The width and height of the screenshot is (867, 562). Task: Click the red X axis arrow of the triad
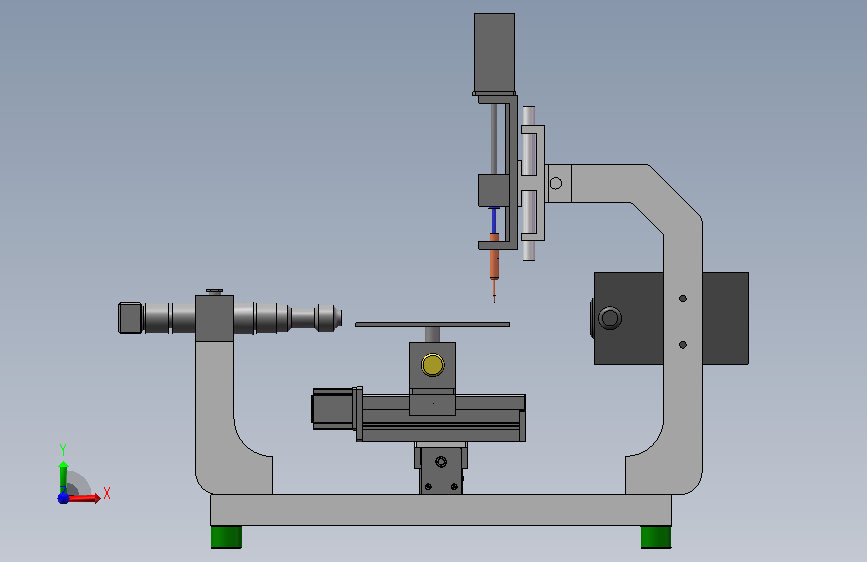(84, 498)
